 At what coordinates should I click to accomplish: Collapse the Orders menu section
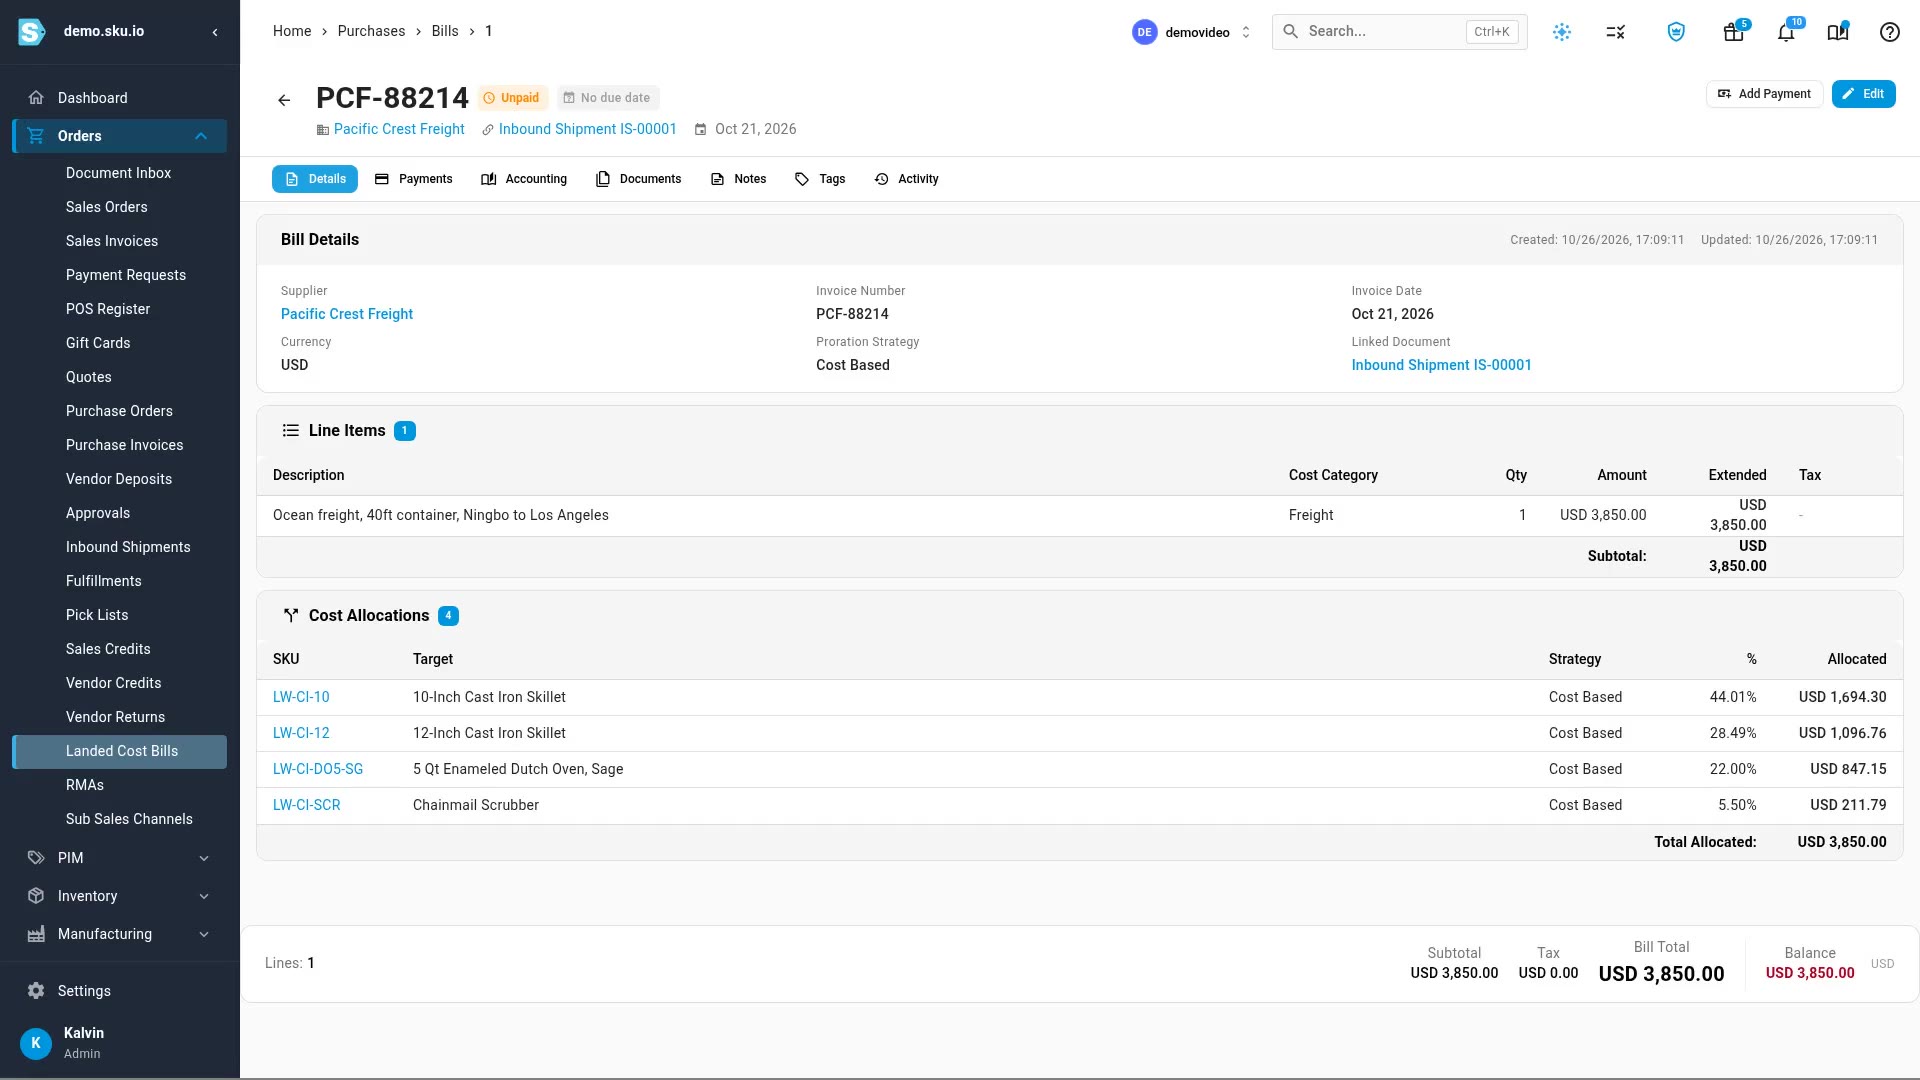pyautogui.click(x=120, y=136)
